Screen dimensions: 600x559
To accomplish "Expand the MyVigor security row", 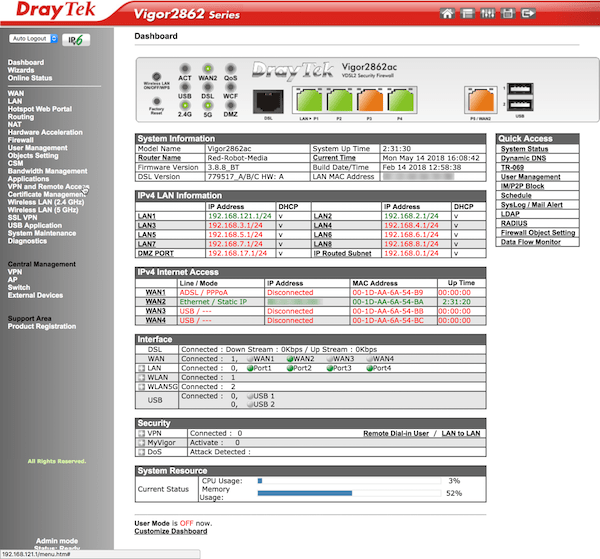I will (141, 443).
